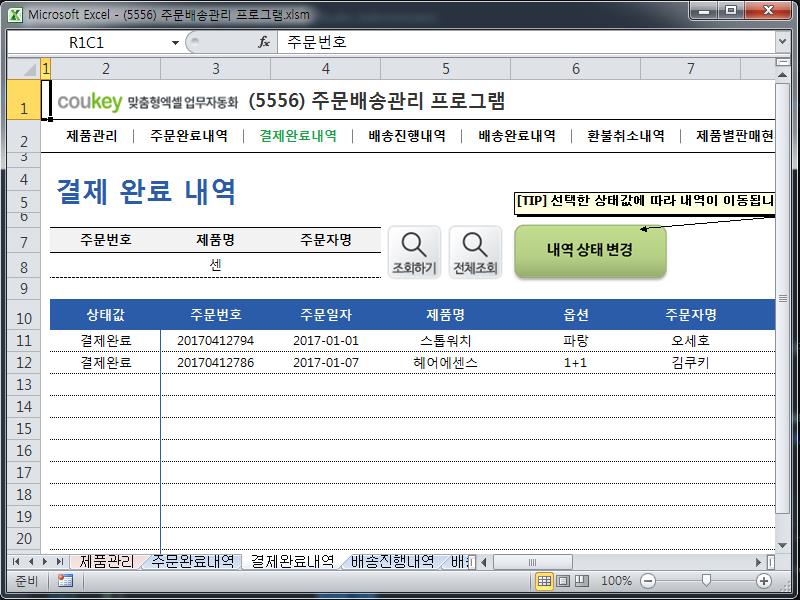Click the zoom slider handle
The height and width of the screenshot is (600, 800).
[x=706, y=580]
